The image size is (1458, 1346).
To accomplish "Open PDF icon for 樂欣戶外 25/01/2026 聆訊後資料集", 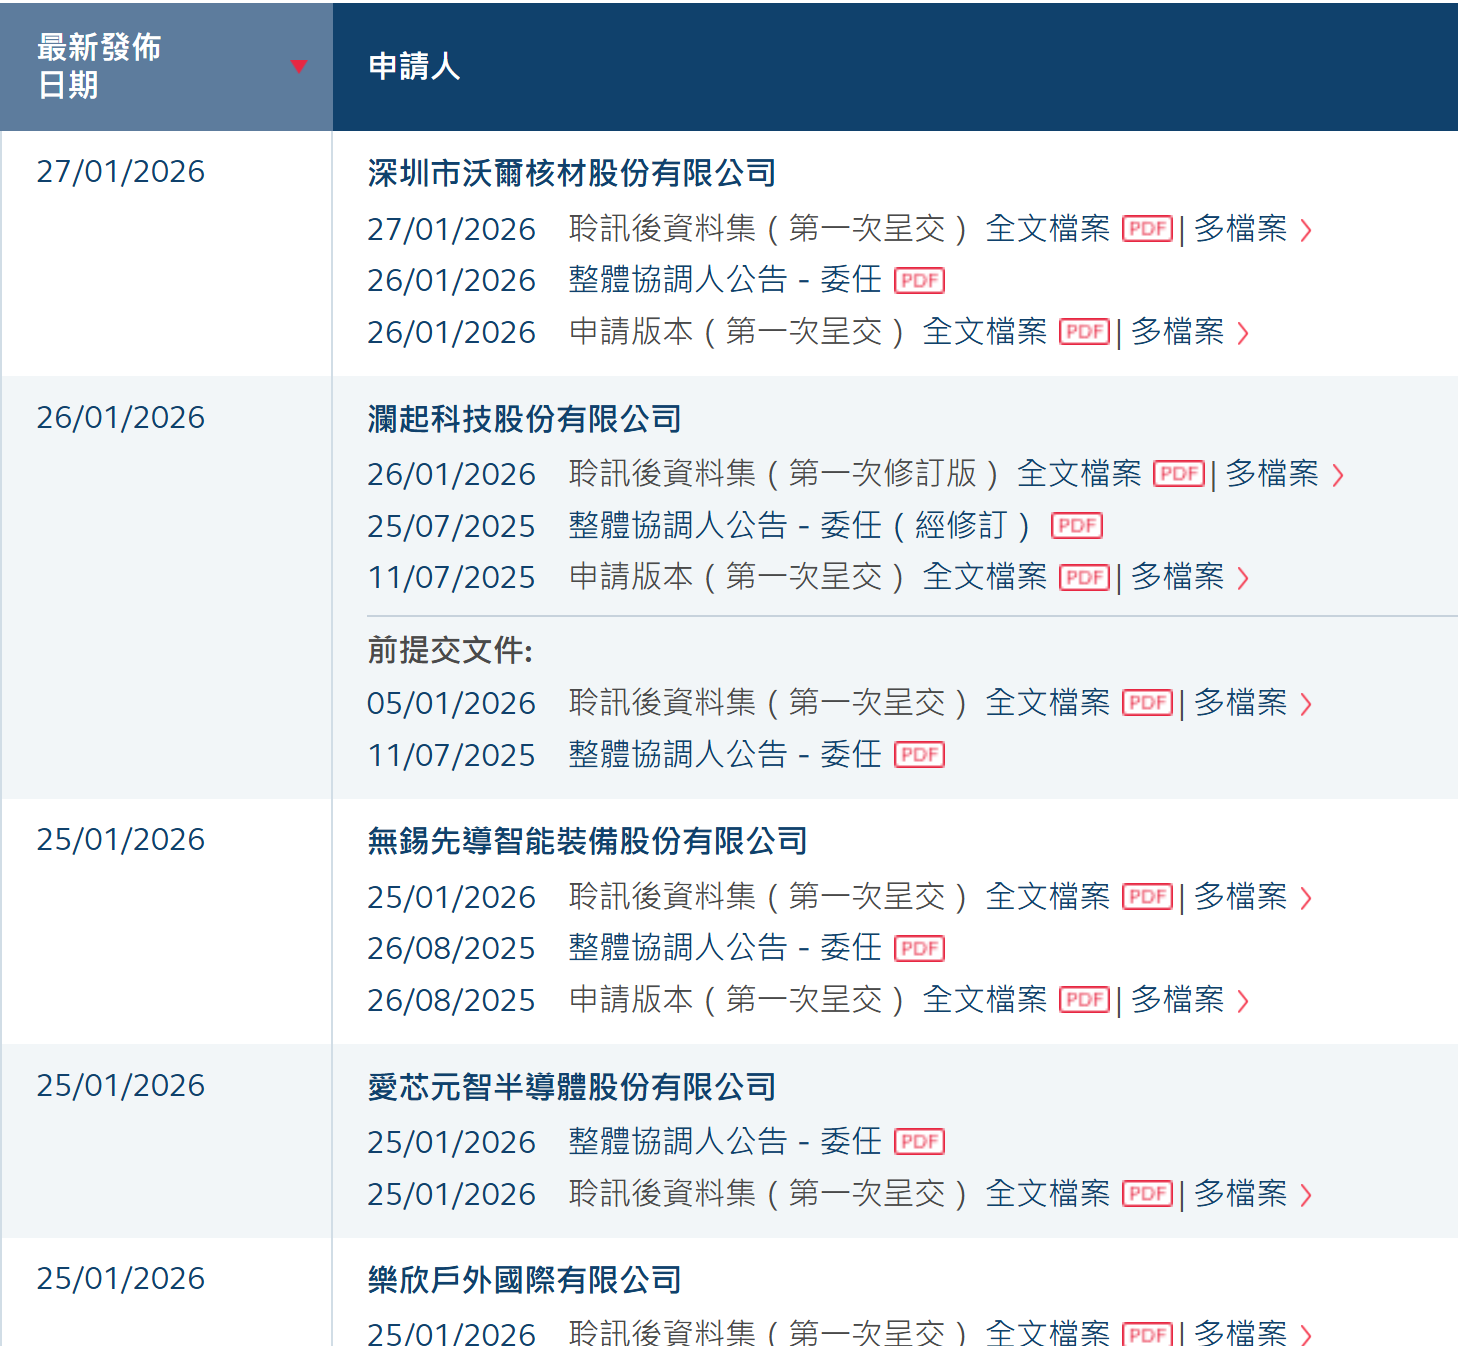I will coord(1147,1334).
